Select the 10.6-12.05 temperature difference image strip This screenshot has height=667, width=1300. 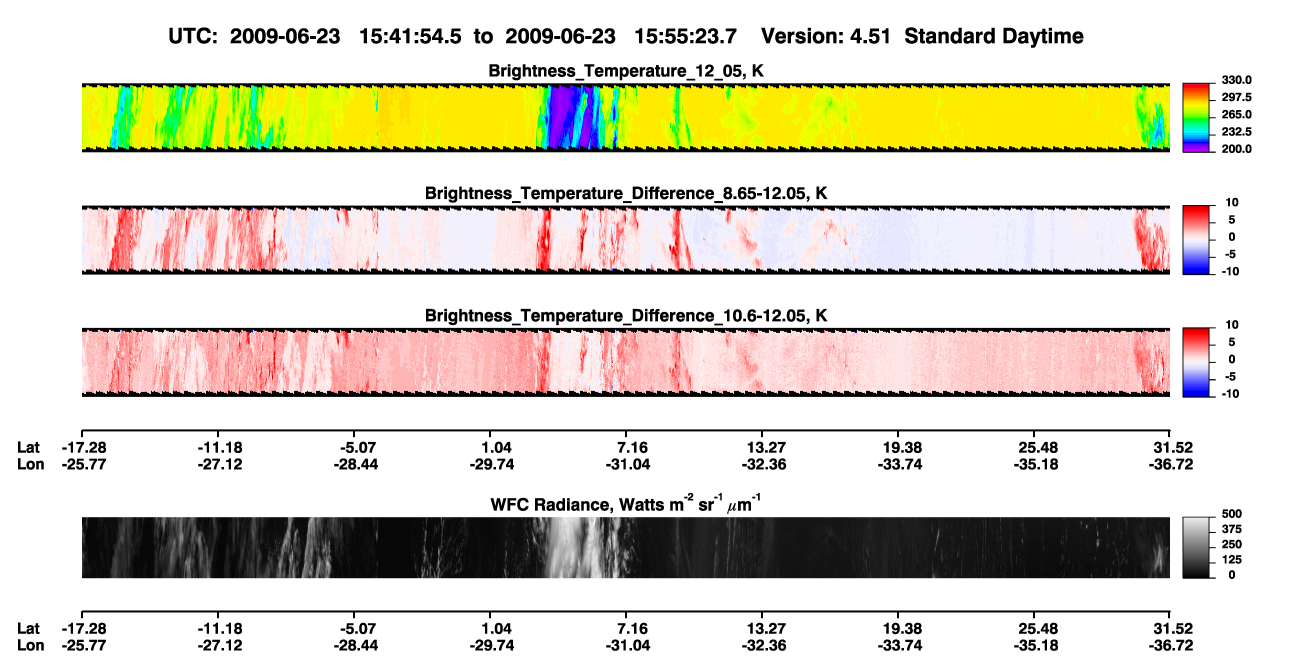pyautogui.click(x=626, y=362)
